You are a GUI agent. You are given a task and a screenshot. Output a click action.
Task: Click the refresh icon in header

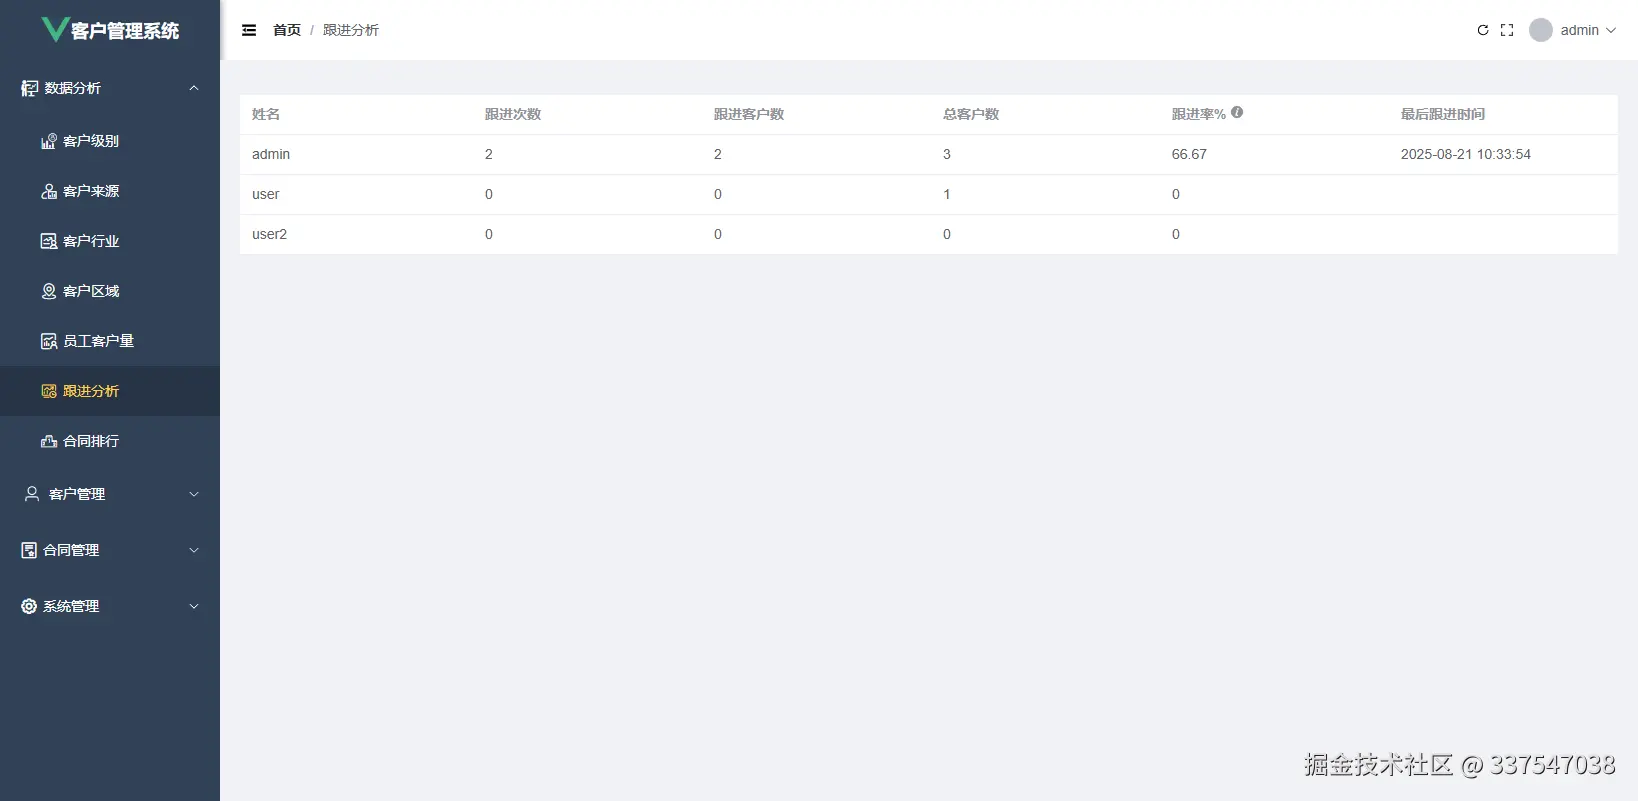(x=1483, y=30)
